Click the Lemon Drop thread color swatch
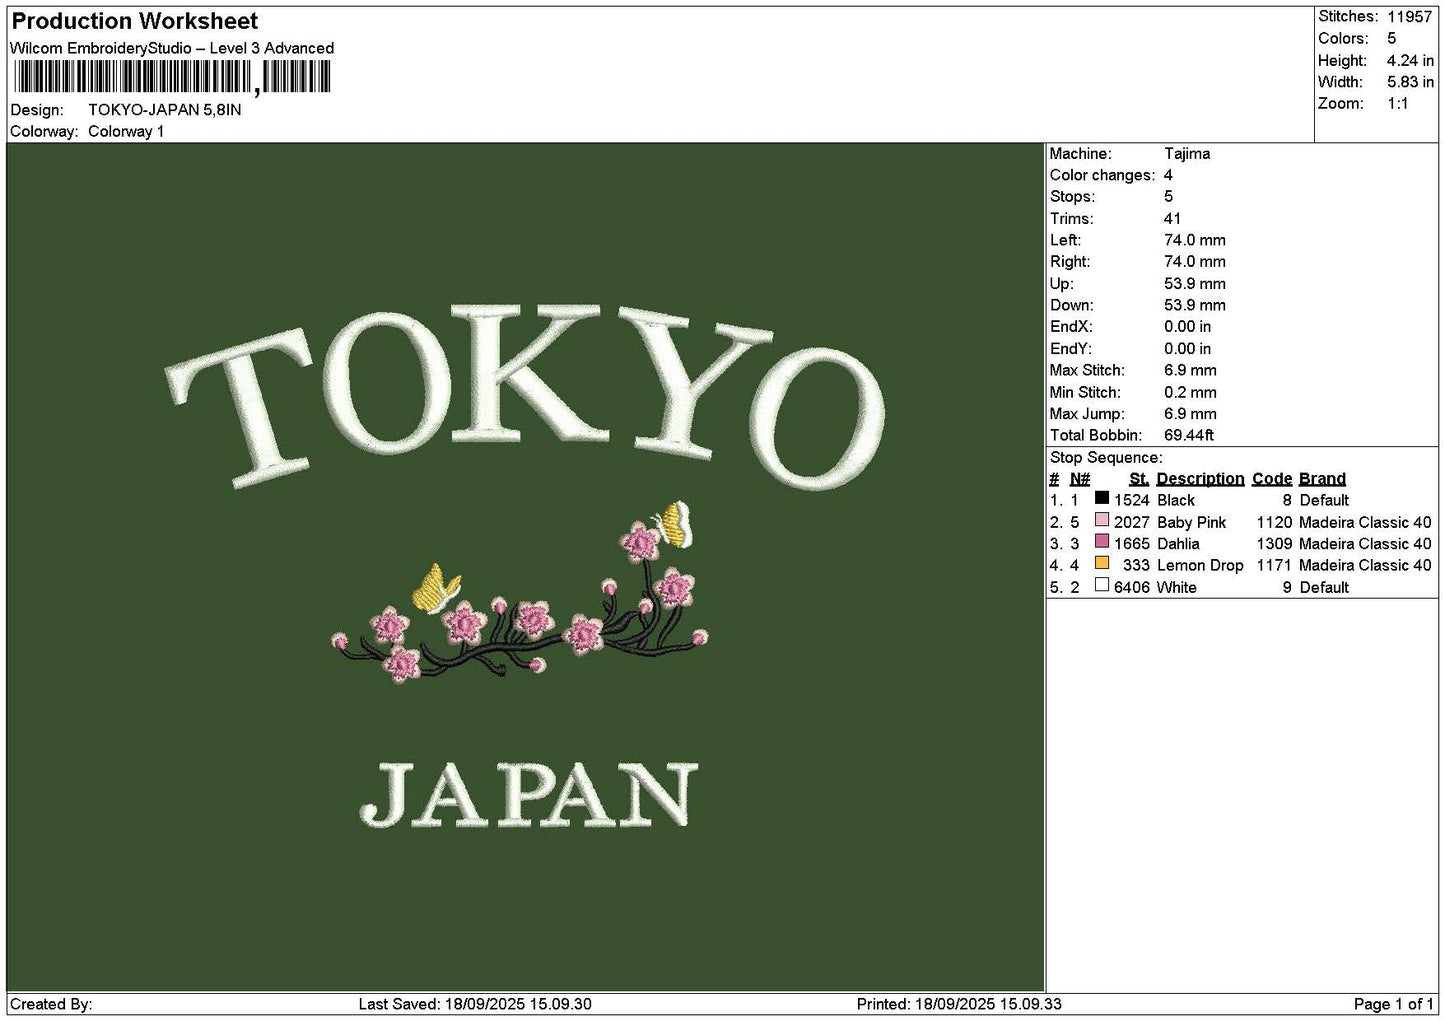Viewport: 1445px width, 1021px height. 1102,564
